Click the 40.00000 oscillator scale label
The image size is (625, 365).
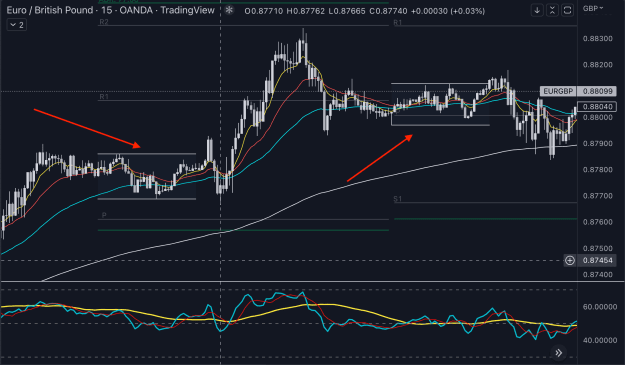(x=599, y=340)
